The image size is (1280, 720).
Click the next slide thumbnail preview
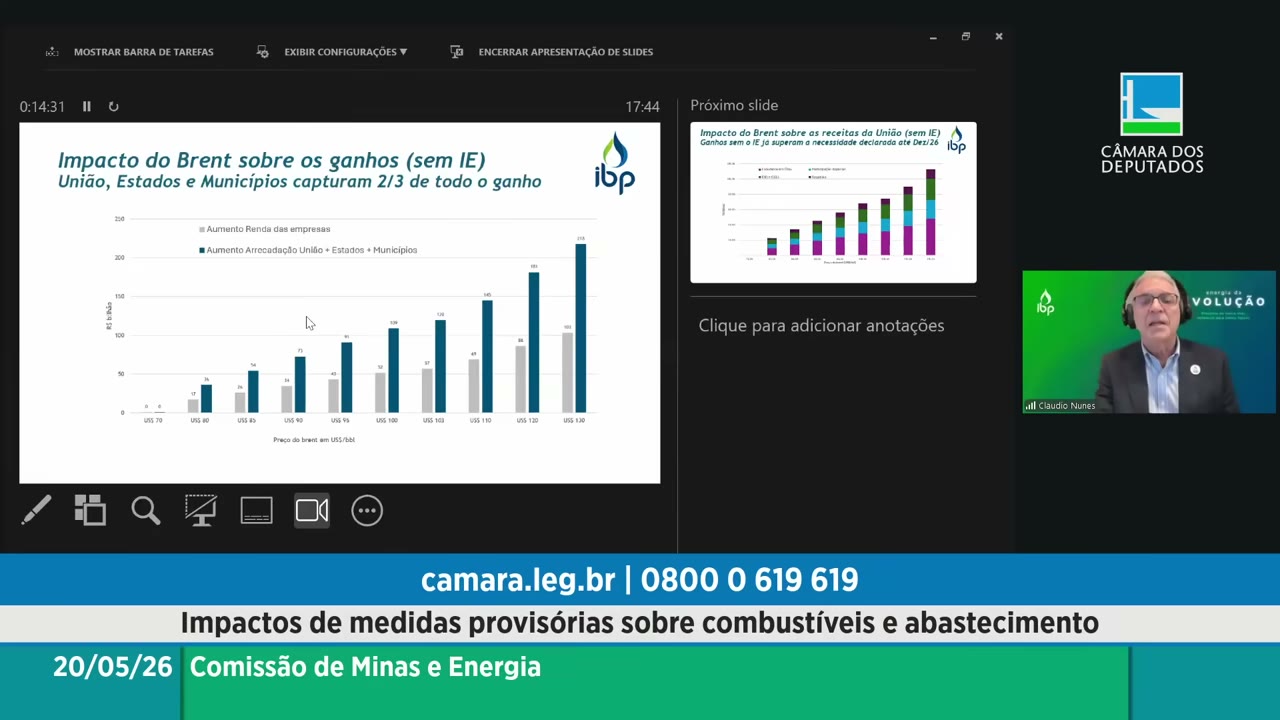[x=833, y=202]
